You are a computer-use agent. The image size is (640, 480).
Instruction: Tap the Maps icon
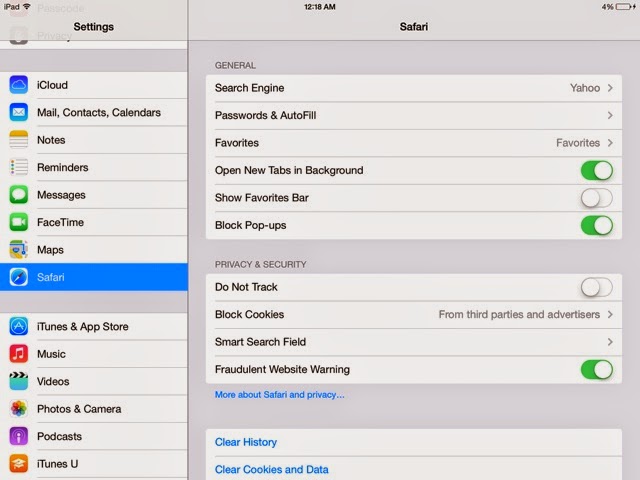[x=19, y=249]
